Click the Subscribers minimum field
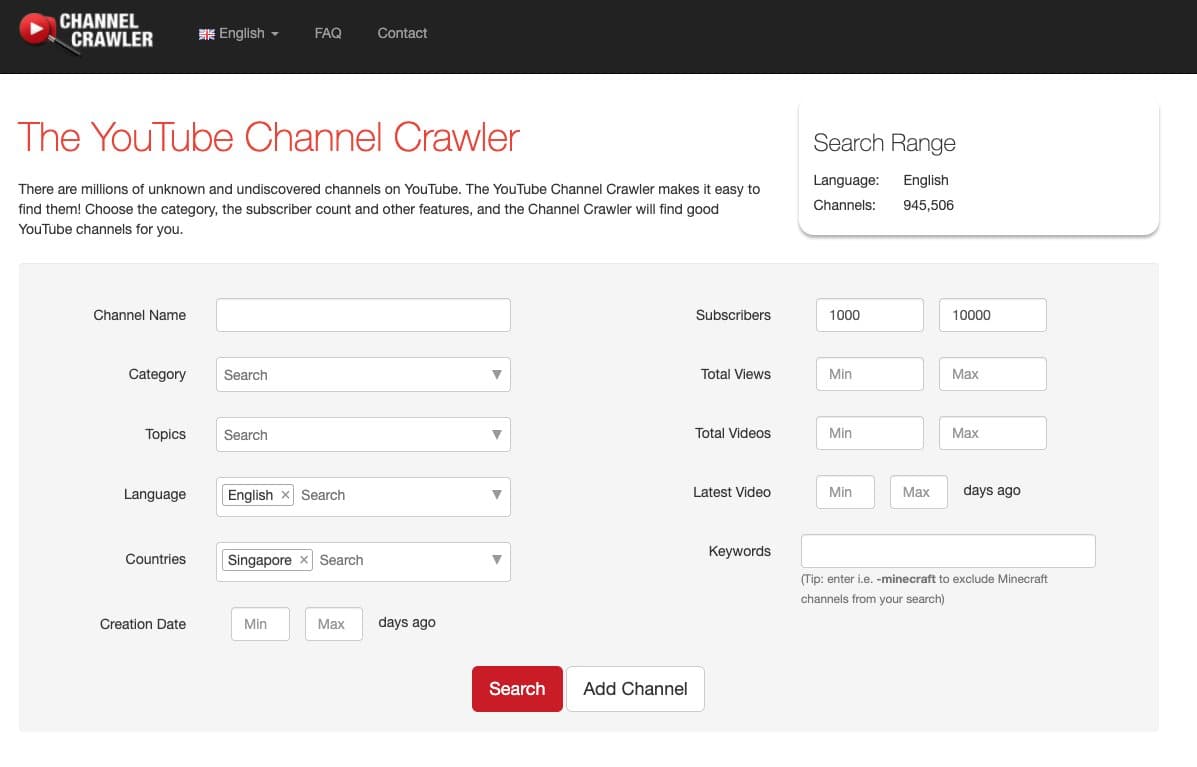The height and width of the screenshot is (767, 1197). point(869,315)
